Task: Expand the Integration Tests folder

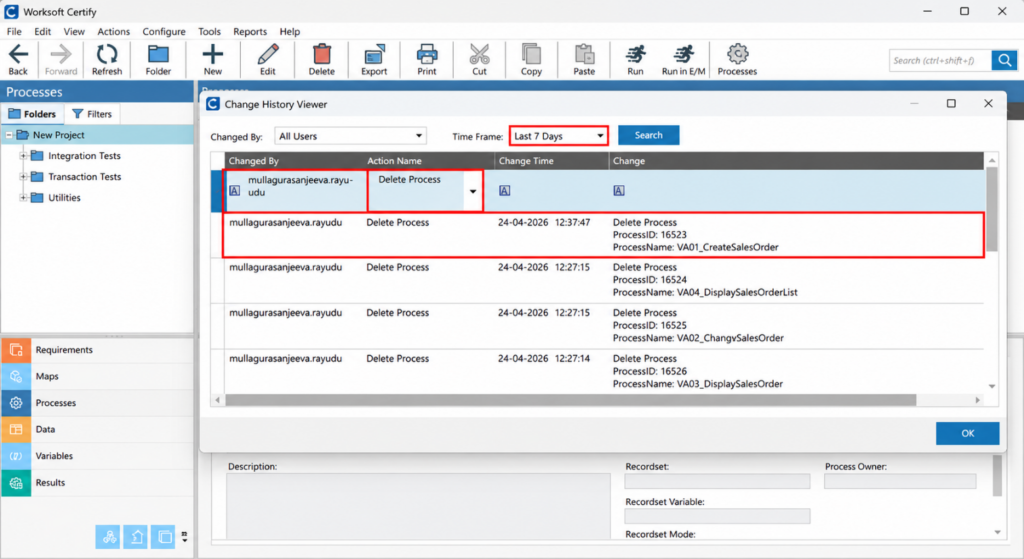Action: [x=23, y=156]
